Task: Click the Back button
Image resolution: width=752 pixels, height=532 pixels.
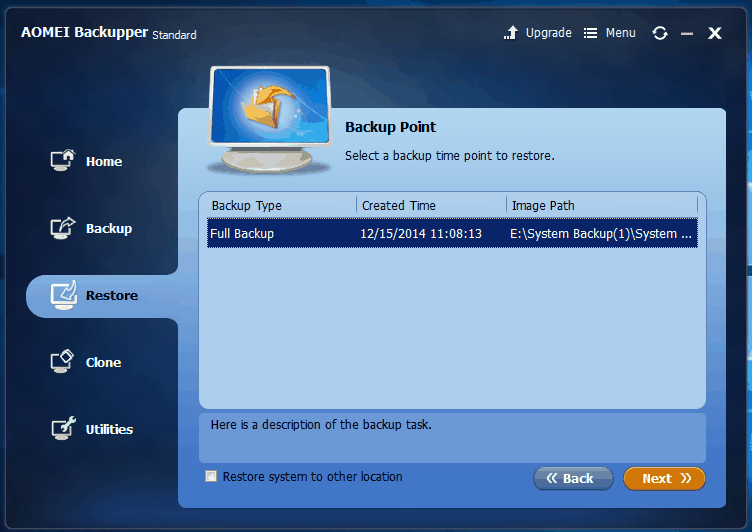Action: click(x=573, y=478)
